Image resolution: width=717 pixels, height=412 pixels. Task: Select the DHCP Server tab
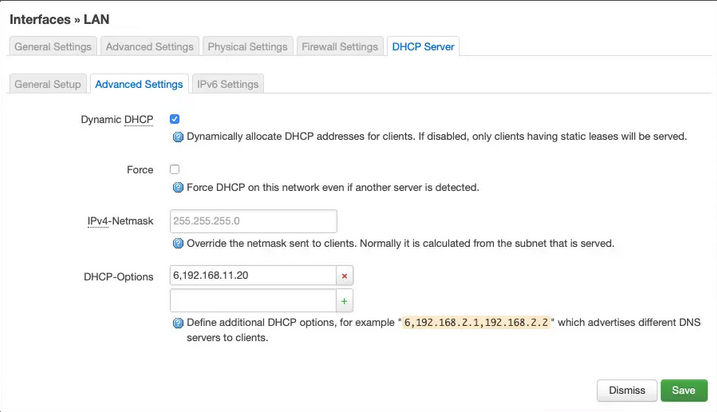pyautogui.click(x=422, y=46)
